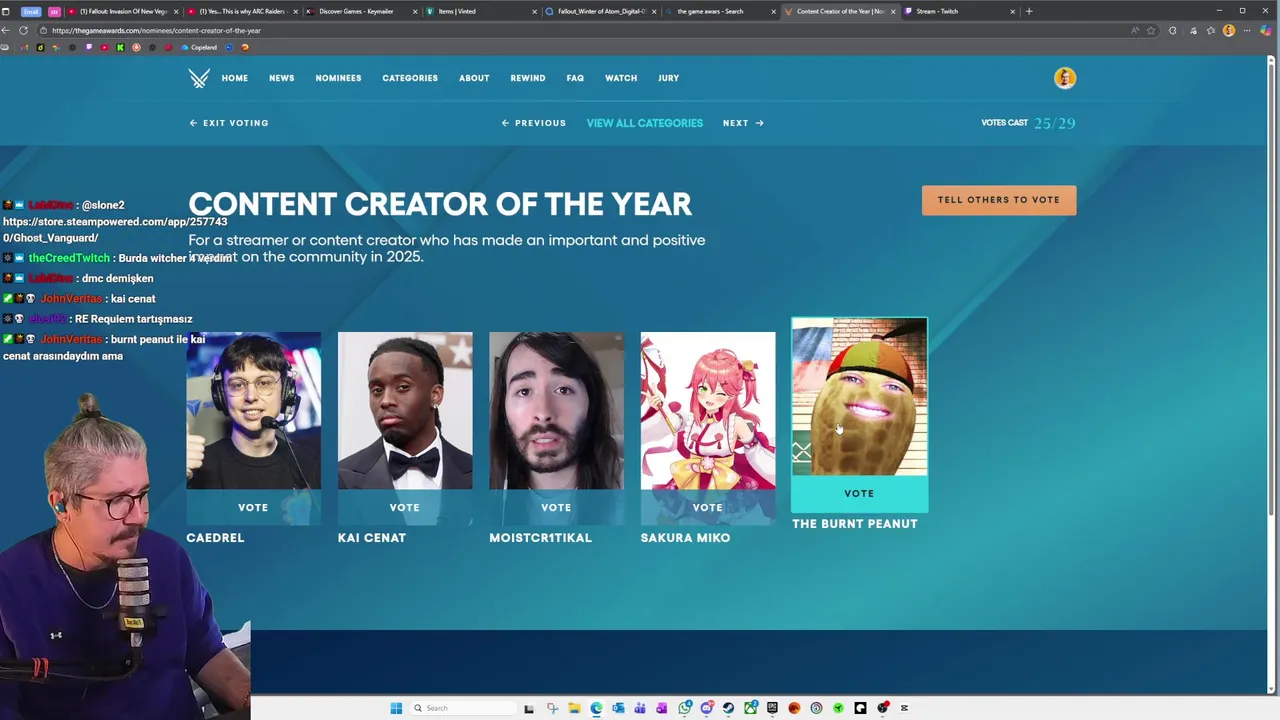Click the browser back arrow
This screenshot has height=720, width=1280.
pyautogui.click(x=6, y=30)
